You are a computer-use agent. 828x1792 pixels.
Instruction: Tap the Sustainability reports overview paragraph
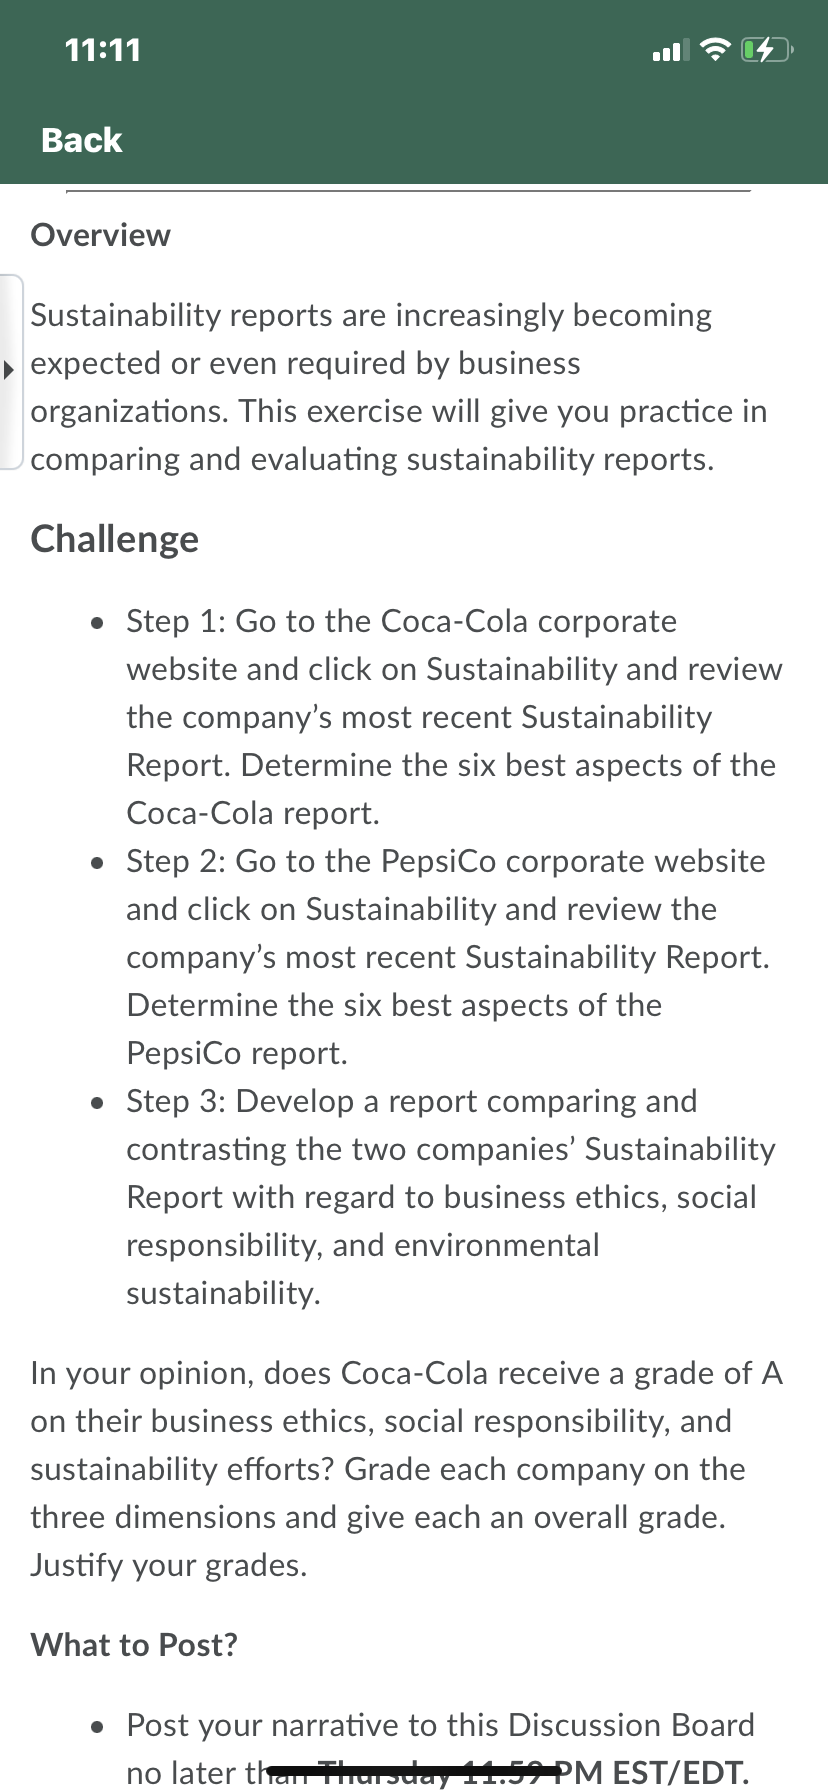click(398, 387)
